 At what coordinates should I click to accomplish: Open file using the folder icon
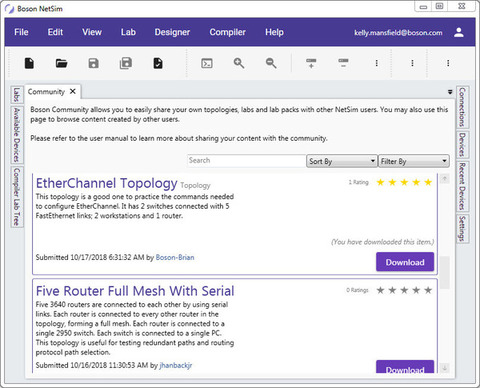[x=61, y=63]
